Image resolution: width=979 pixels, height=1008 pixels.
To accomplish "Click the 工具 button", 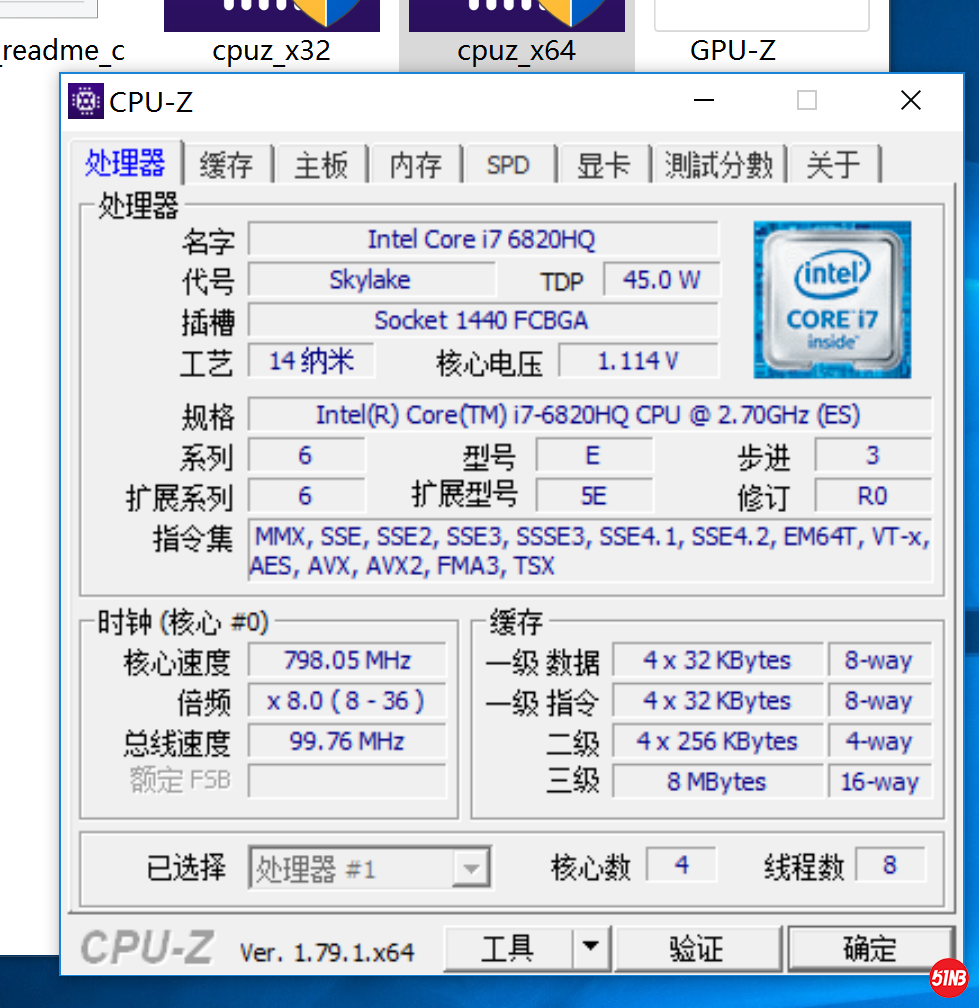I will pyautogui.click(x=508, y=948).
